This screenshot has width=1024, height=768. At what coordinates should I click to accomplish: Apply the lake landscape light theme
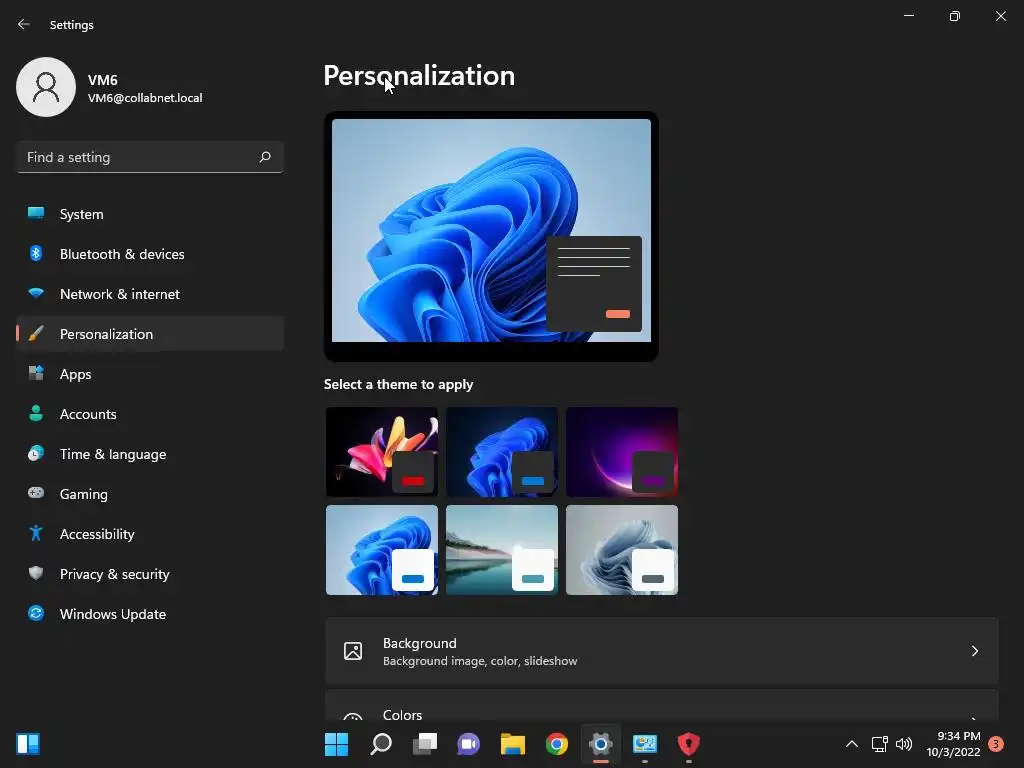pyautogui.click(x=502, y=550)
